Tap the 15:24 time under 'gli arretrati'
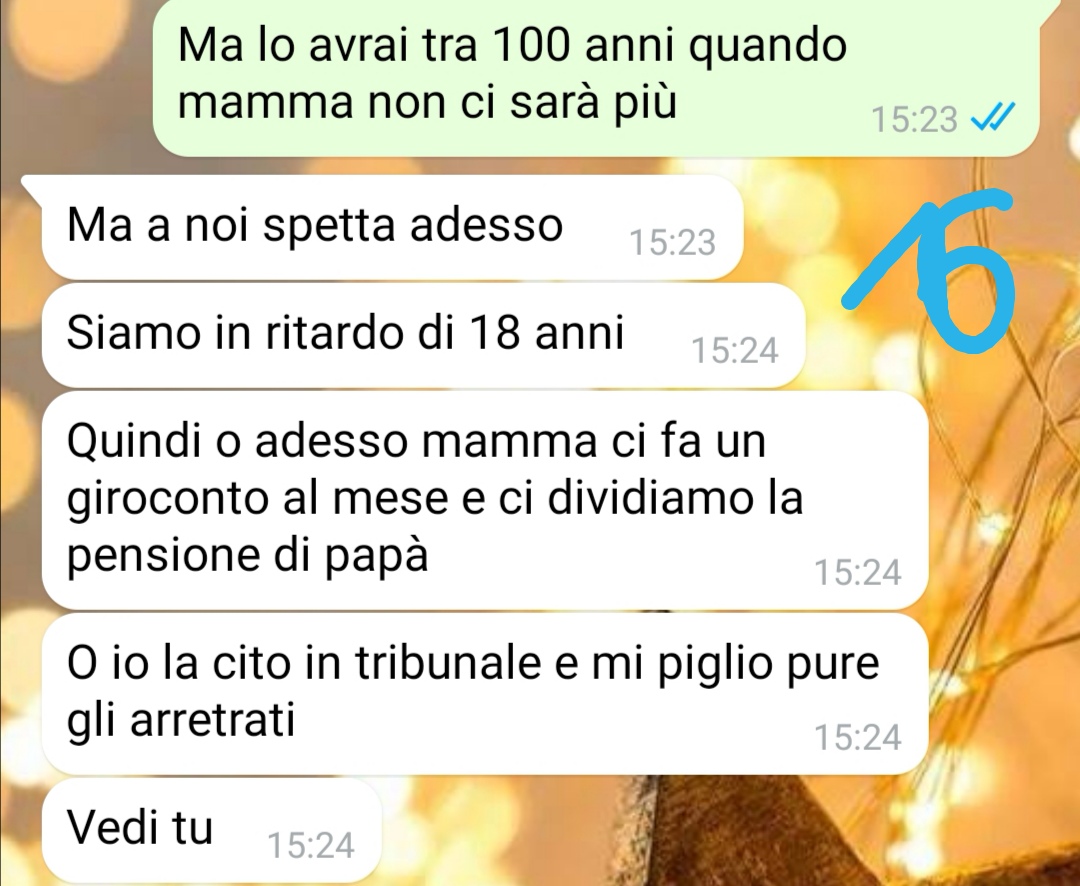The height and width of the screenshot is (886, 1080). tap(858, 737)
